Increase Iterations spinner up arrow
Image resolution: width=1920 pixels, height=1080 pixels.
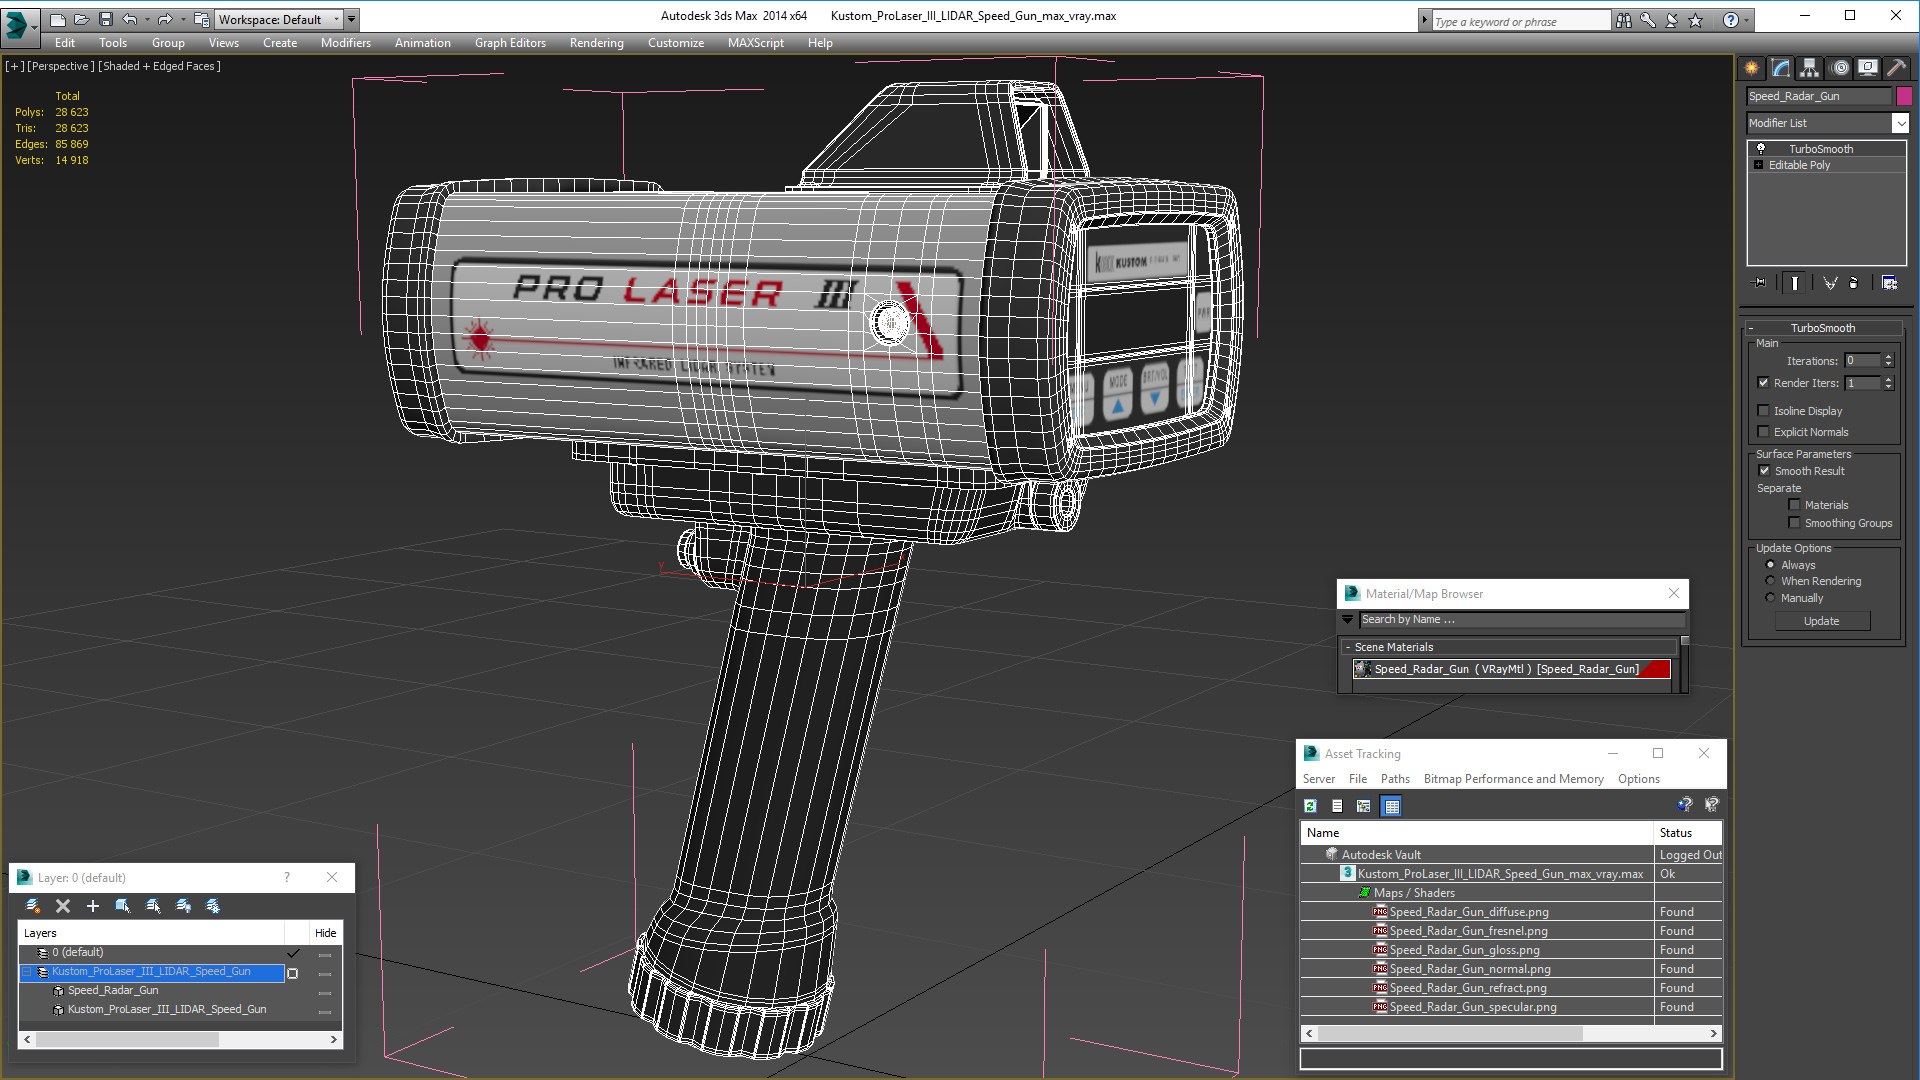coord(1888,357)
